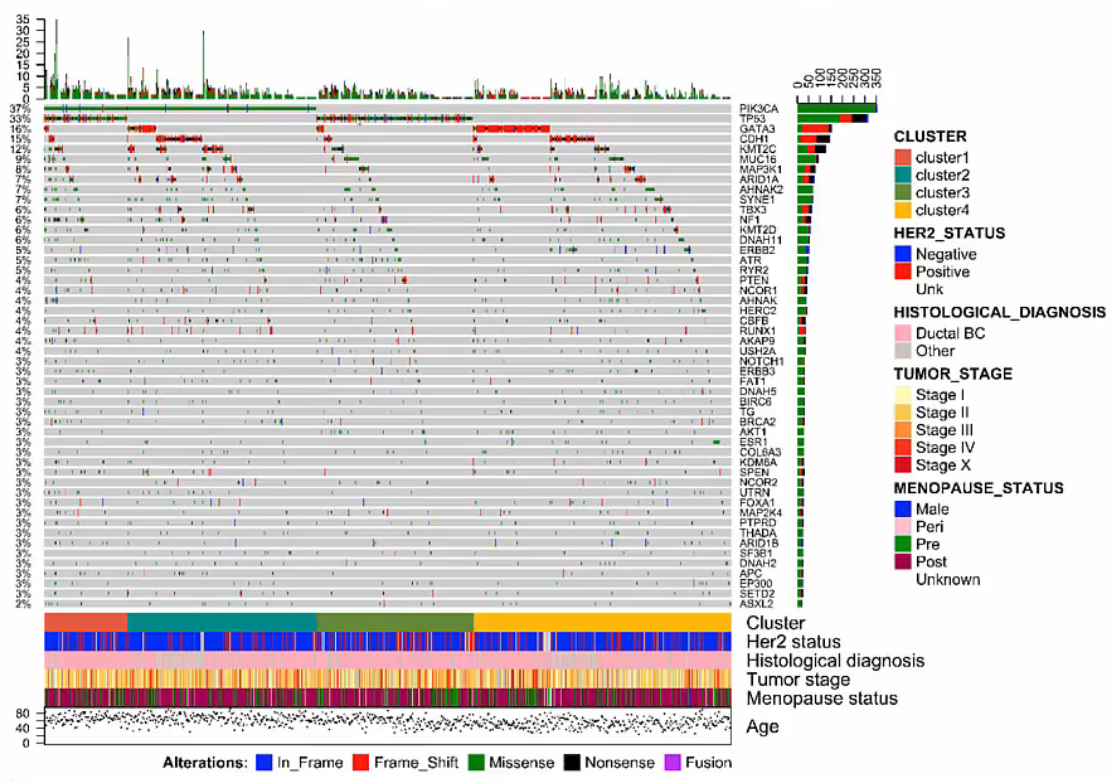
Task: Click the Age track label
Action: tap(763, 727)
